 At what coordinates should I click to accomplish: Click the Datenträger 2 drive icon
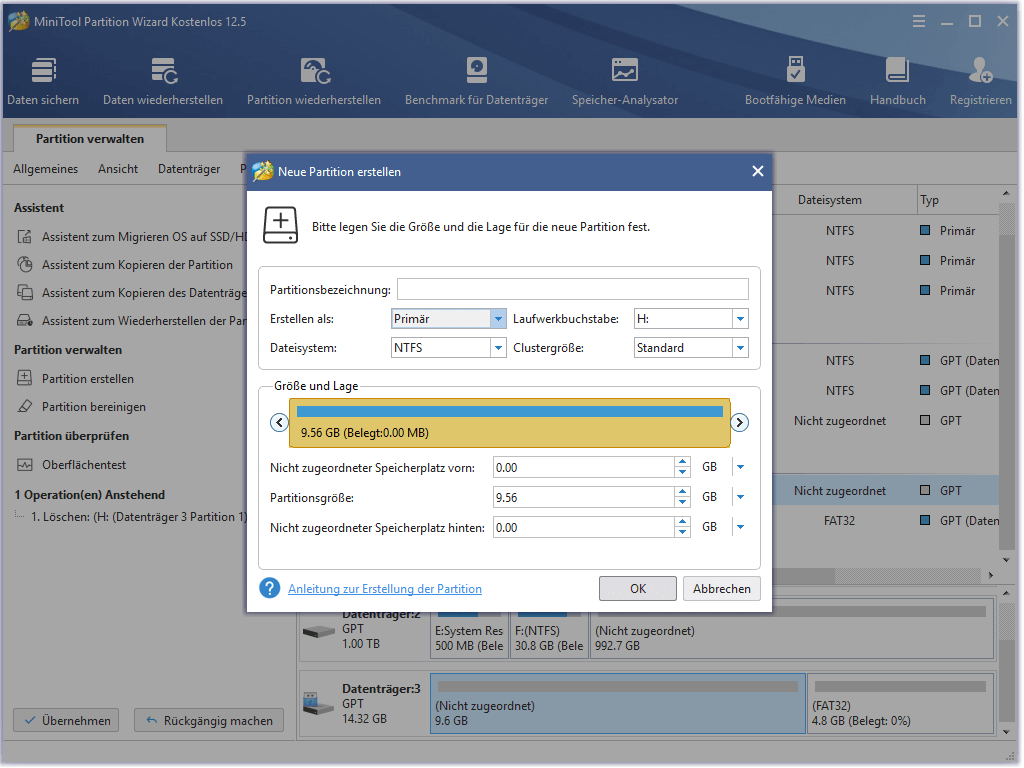(319, 632)
